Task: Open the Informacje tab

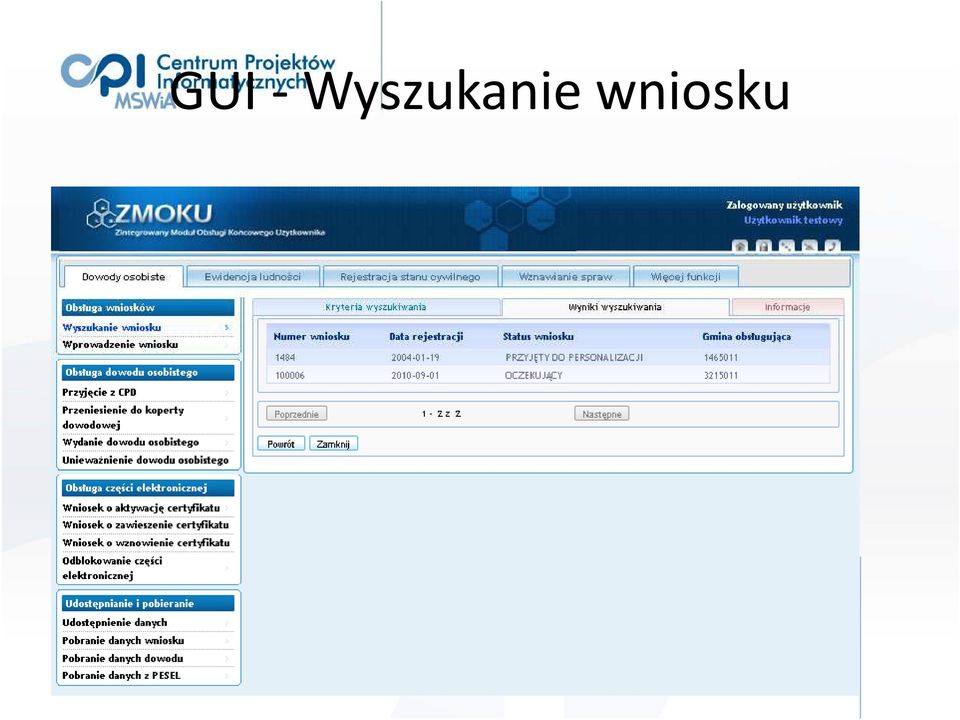Action: (x=787, y=307)
